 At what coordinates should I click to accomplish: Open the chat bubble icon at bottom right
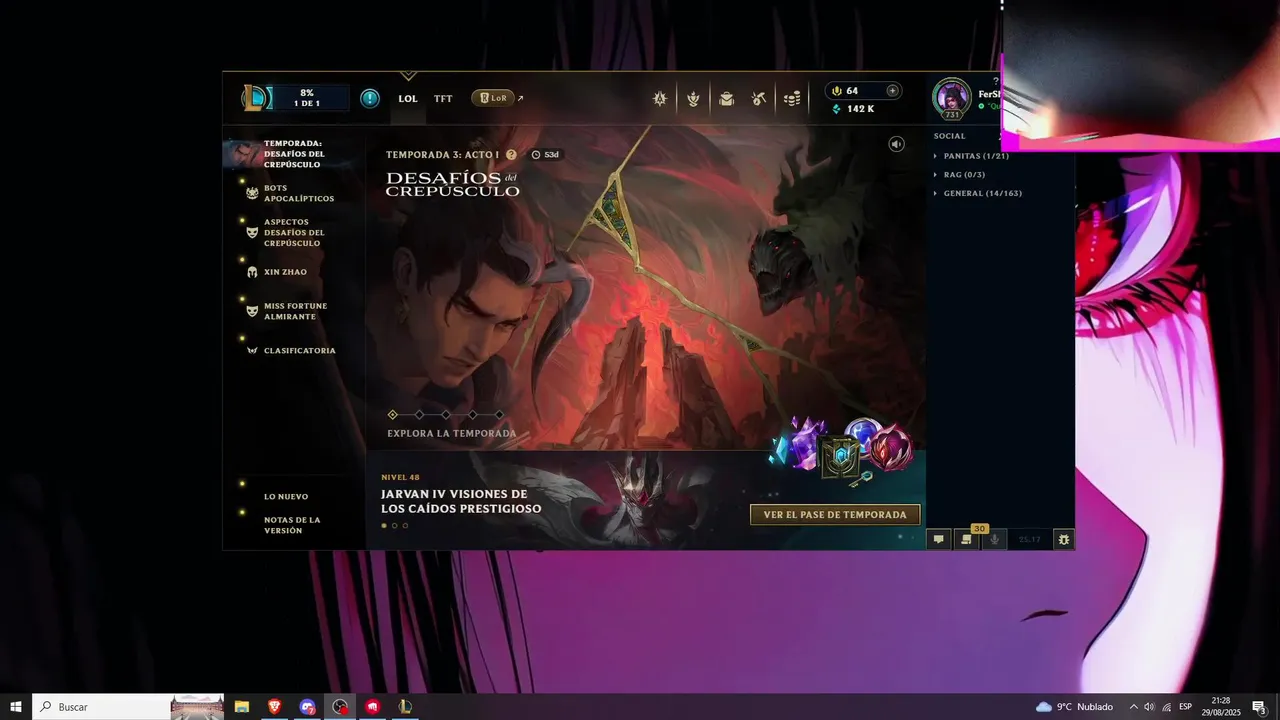click(x=938, y=539)
